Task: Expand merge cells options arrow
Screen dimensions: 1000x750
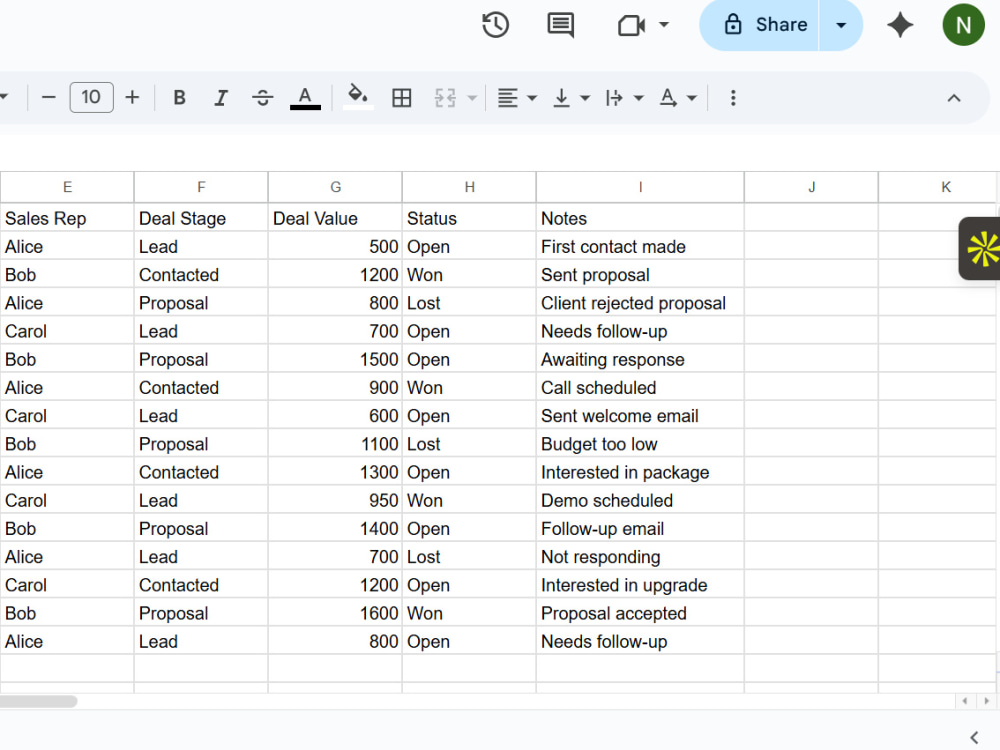Action: click(x=472, y=98)
